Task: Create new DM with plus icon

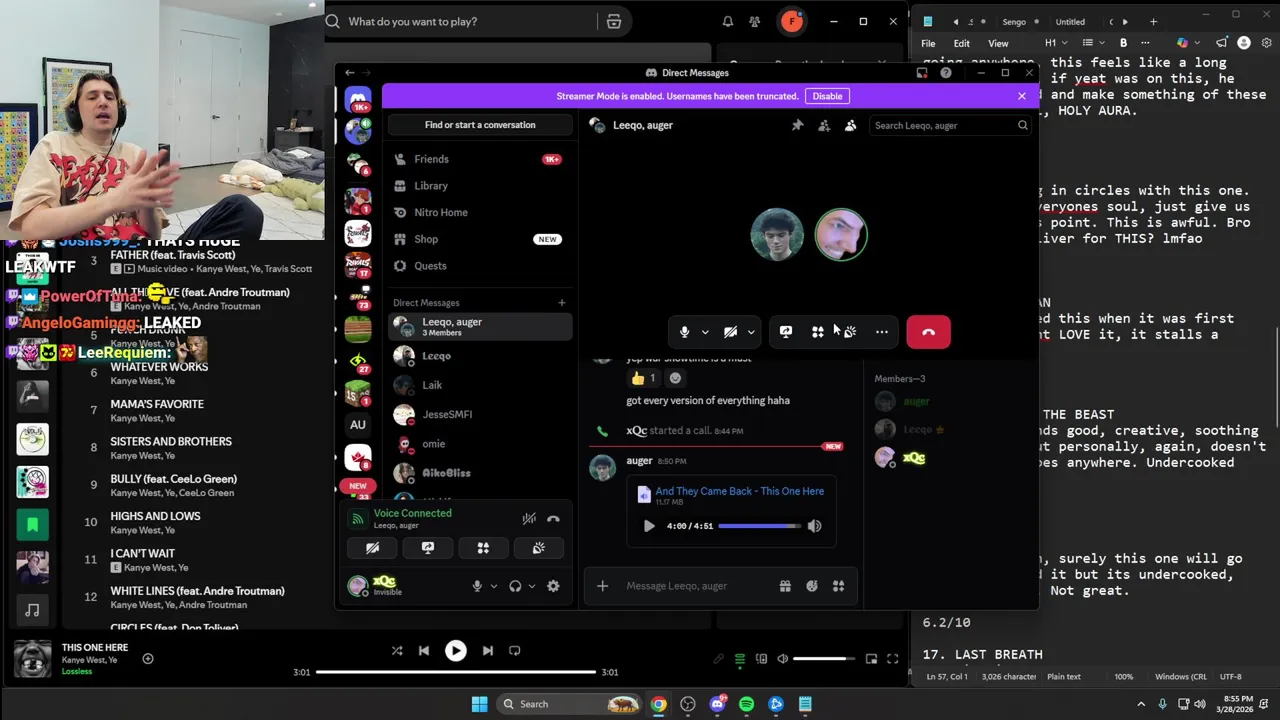Action: point(561,303)
